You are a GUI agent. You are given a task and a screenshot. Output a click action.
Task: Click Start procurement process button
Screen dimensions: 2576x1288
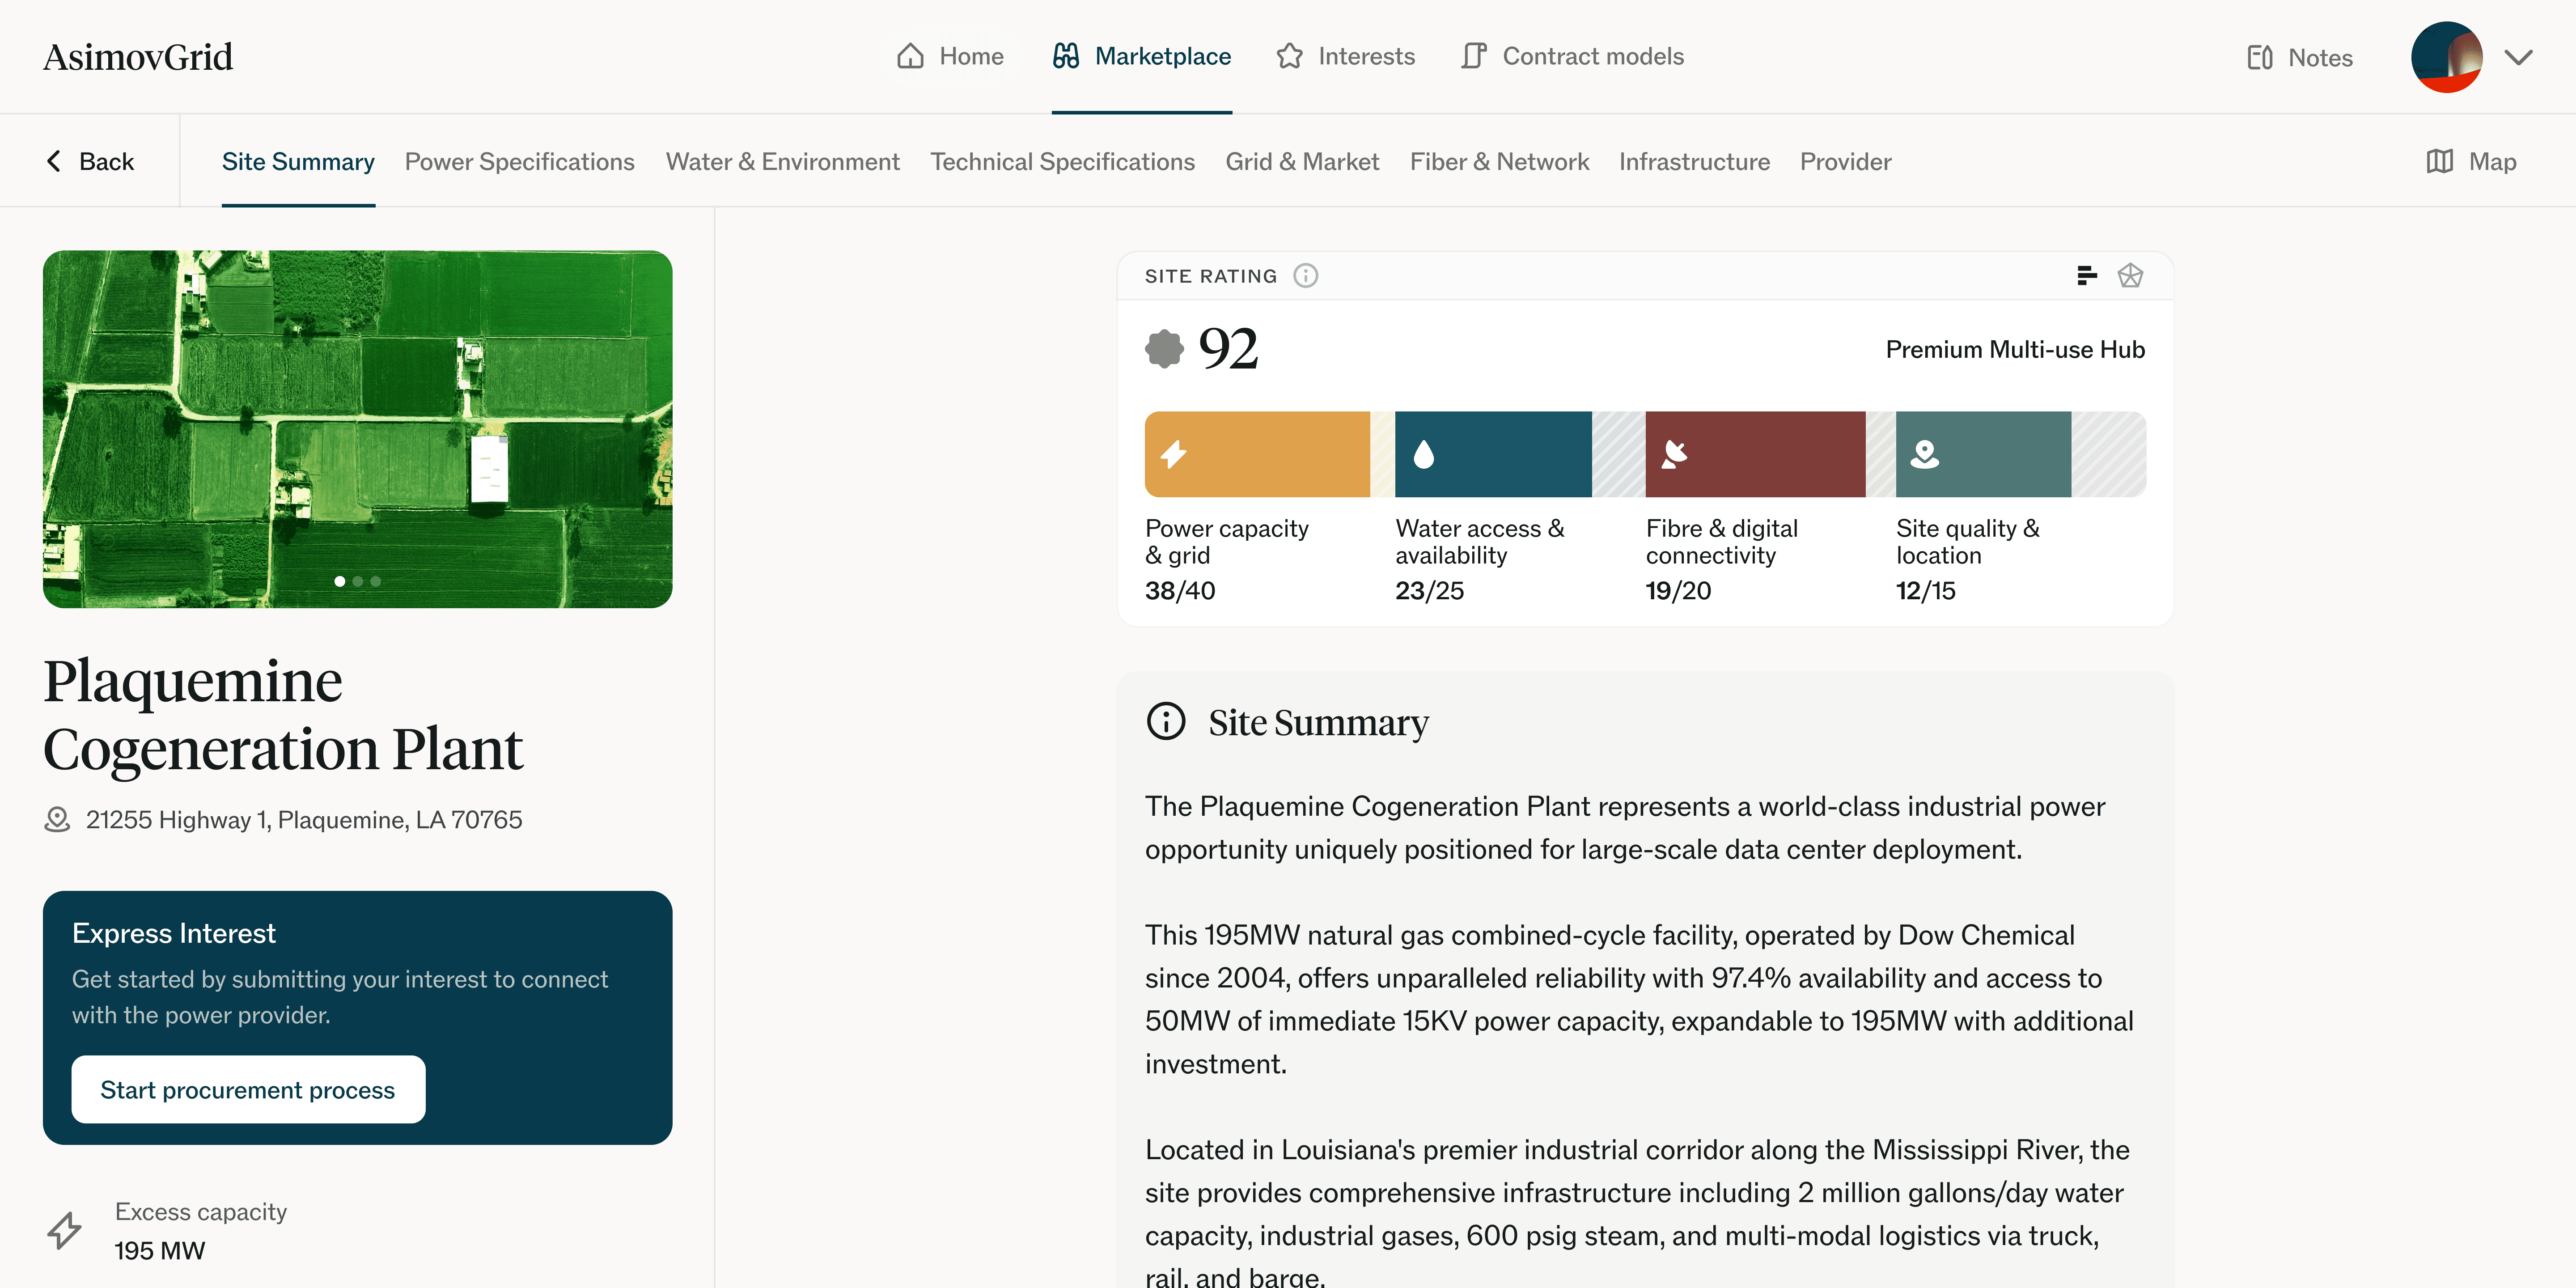[248, 1089]
